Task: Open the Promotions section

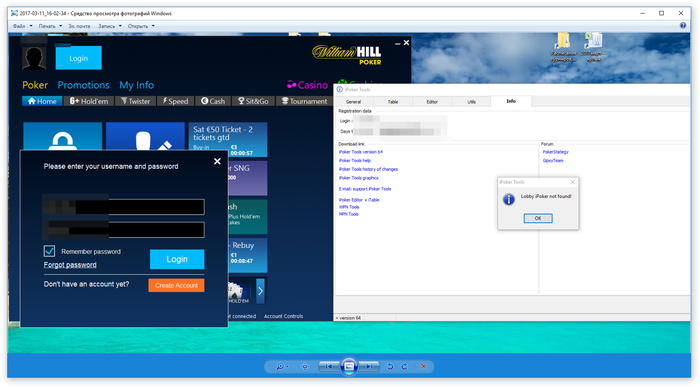Action: tap(83, 85)
